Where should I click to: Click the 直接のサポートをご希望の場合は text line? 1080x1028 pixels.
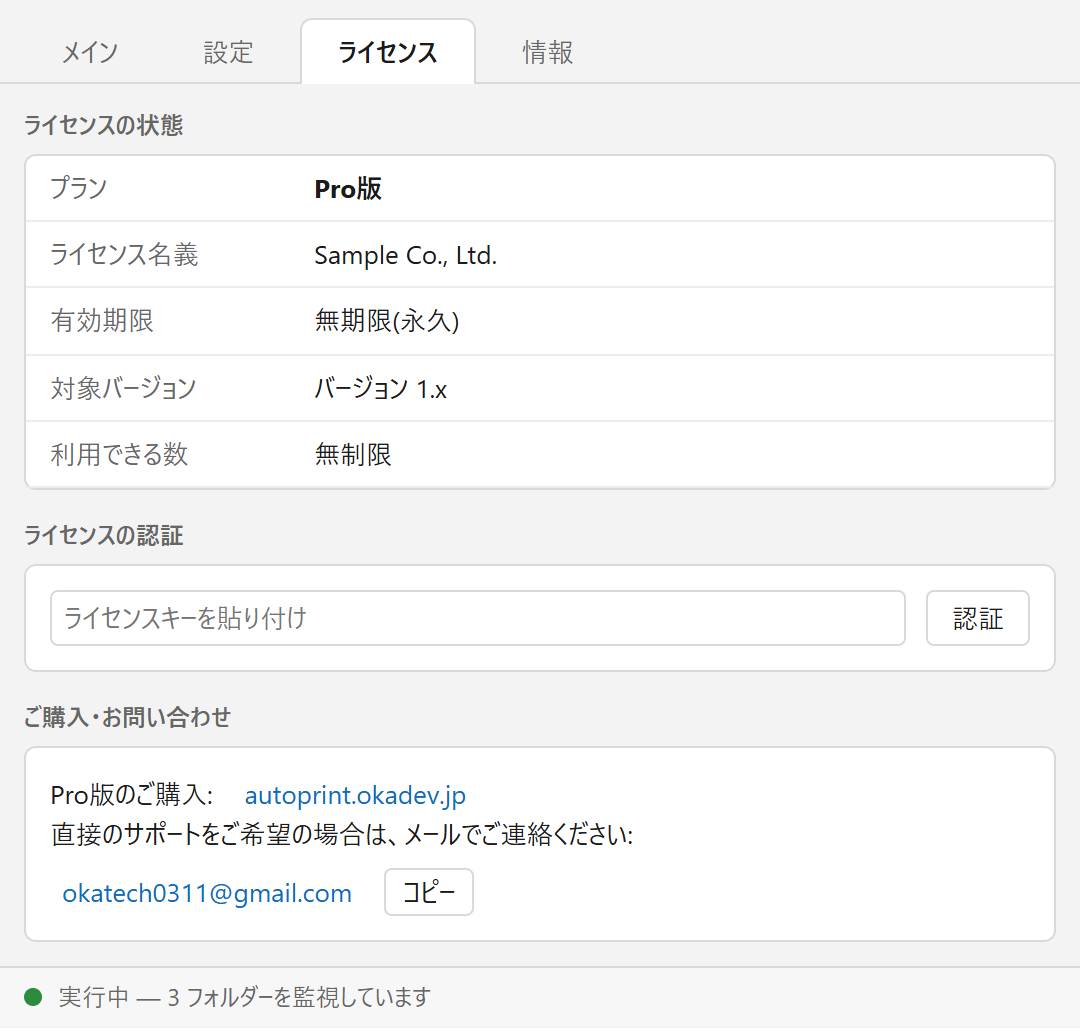point(342,835)
